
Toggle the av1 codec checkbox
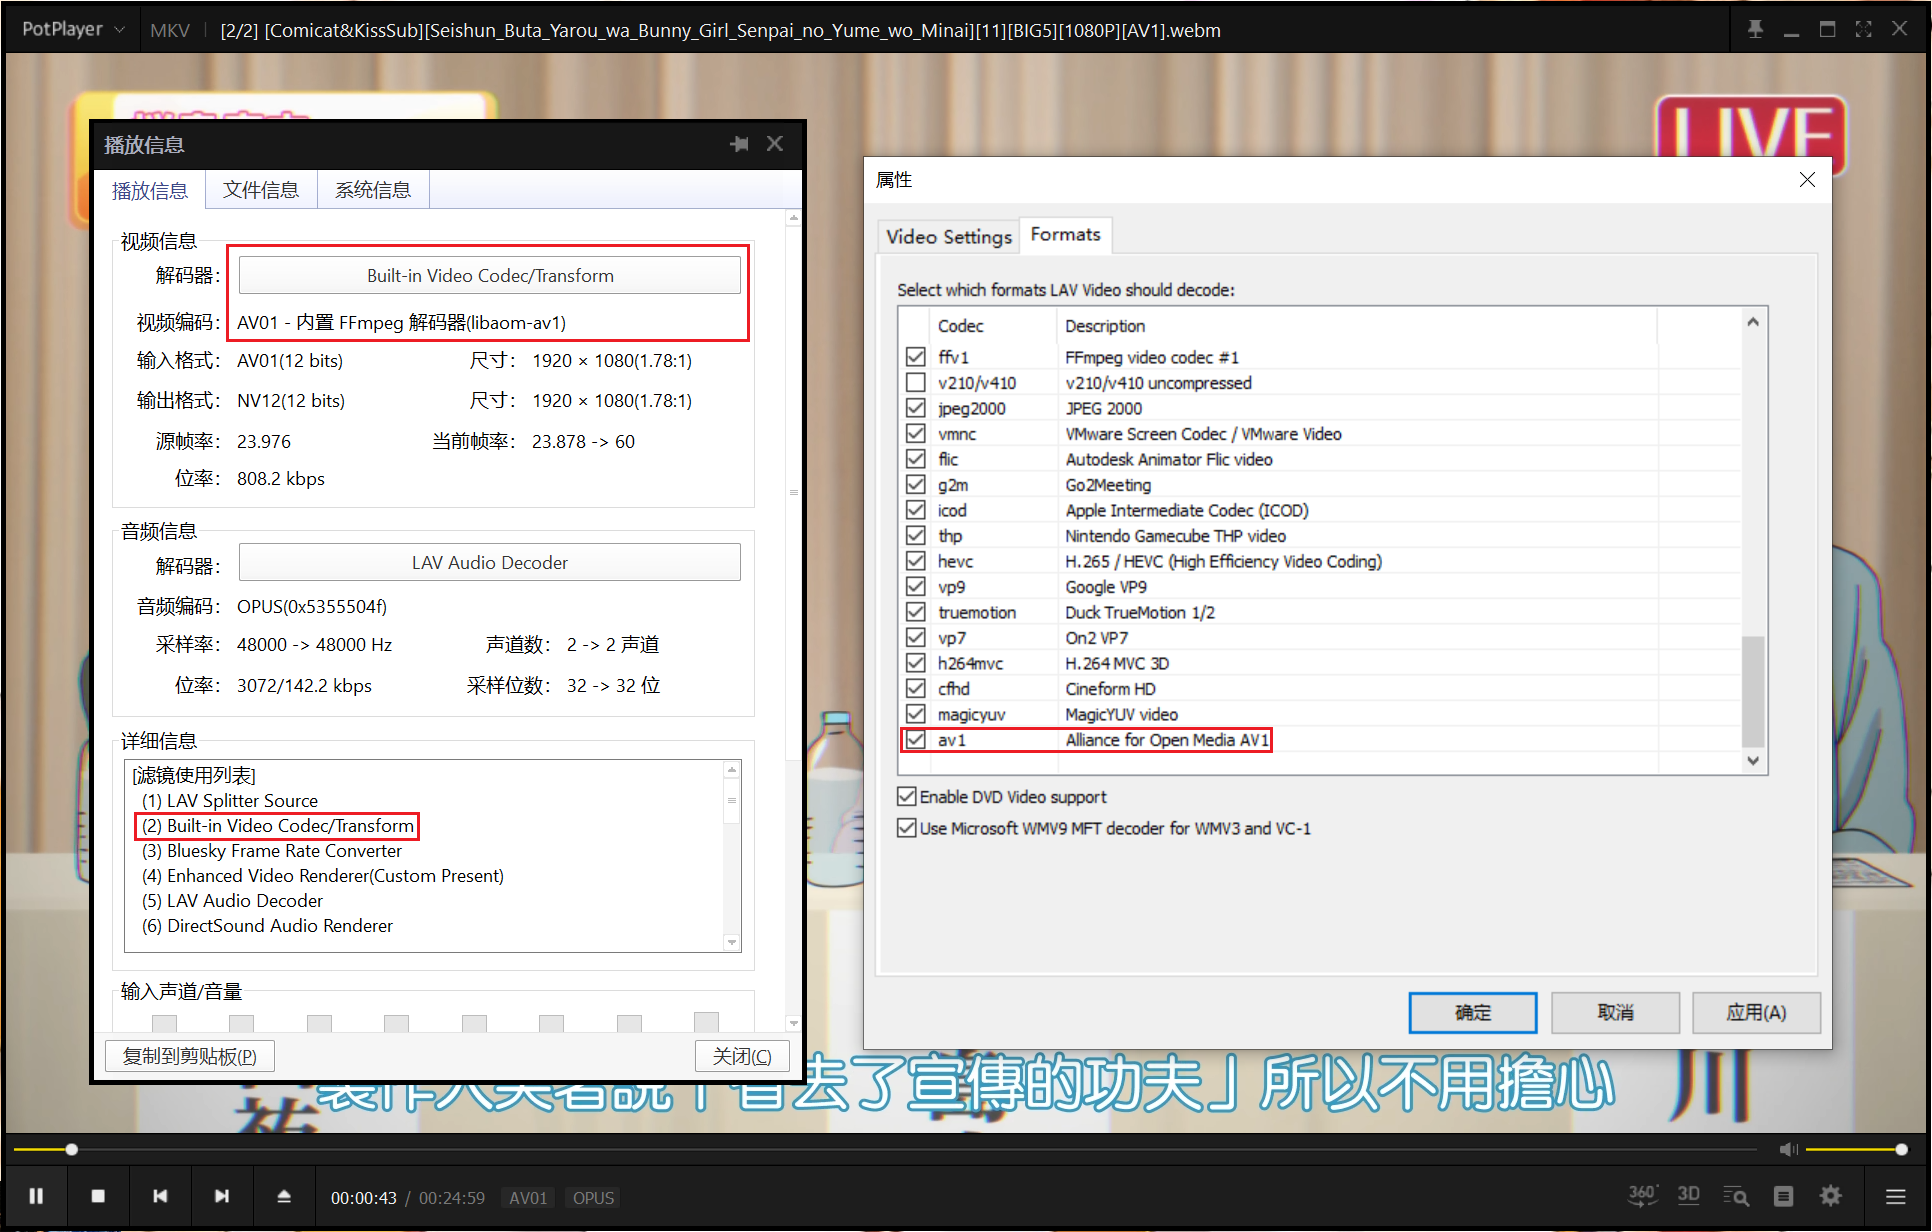(915, 739)
